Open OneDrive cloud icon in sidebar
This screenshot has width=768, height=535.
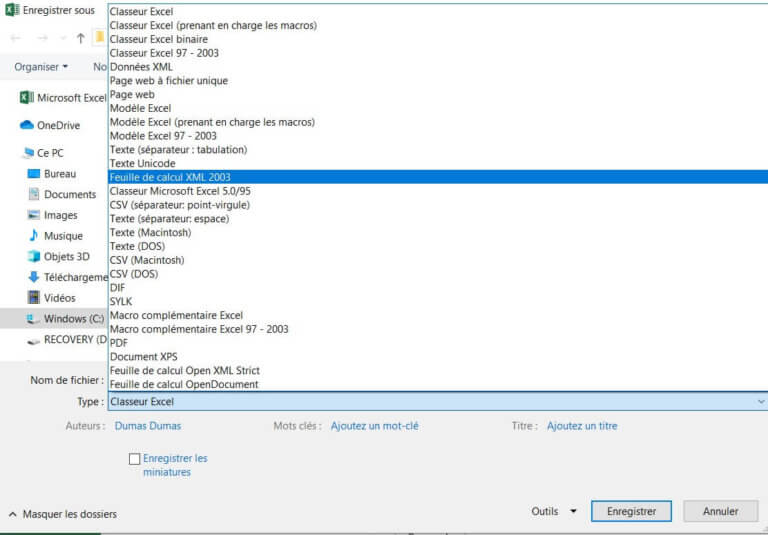27,126
